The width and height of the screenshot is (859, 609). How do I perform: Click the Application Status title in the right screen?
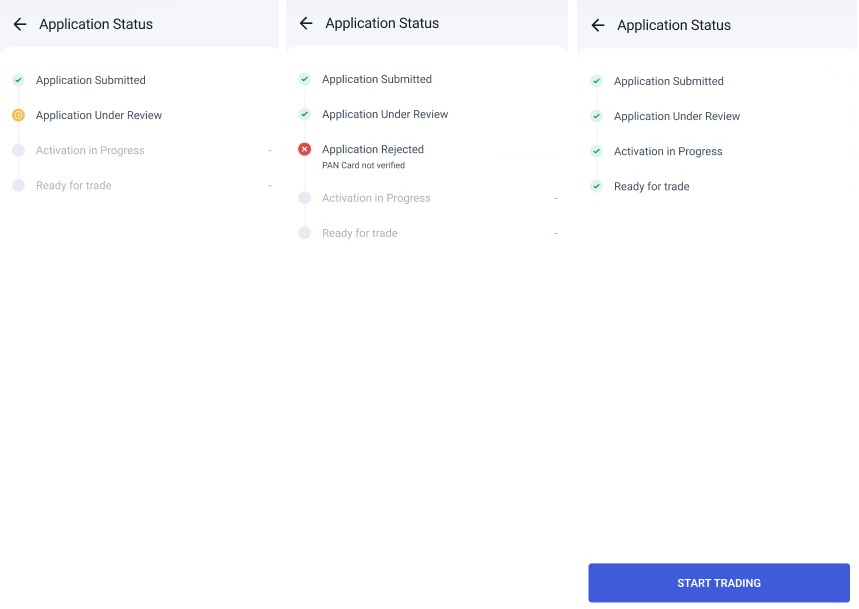click(x=673, y=26)
